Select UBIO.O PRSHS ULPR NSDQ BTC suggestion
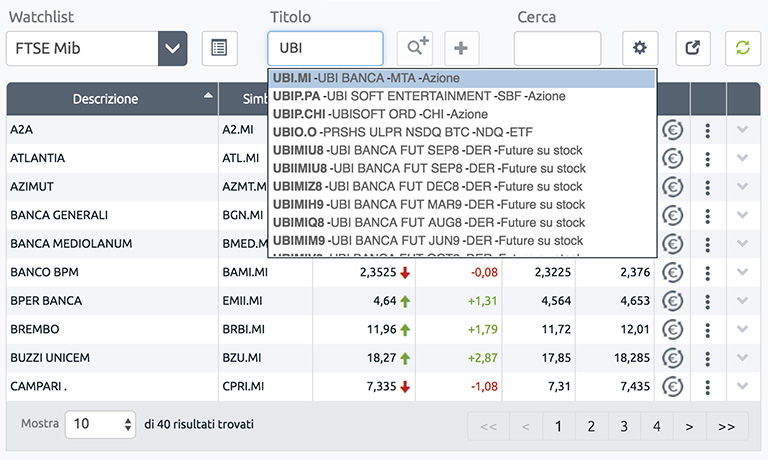The image size is (768, 460). tap(461, 132)
